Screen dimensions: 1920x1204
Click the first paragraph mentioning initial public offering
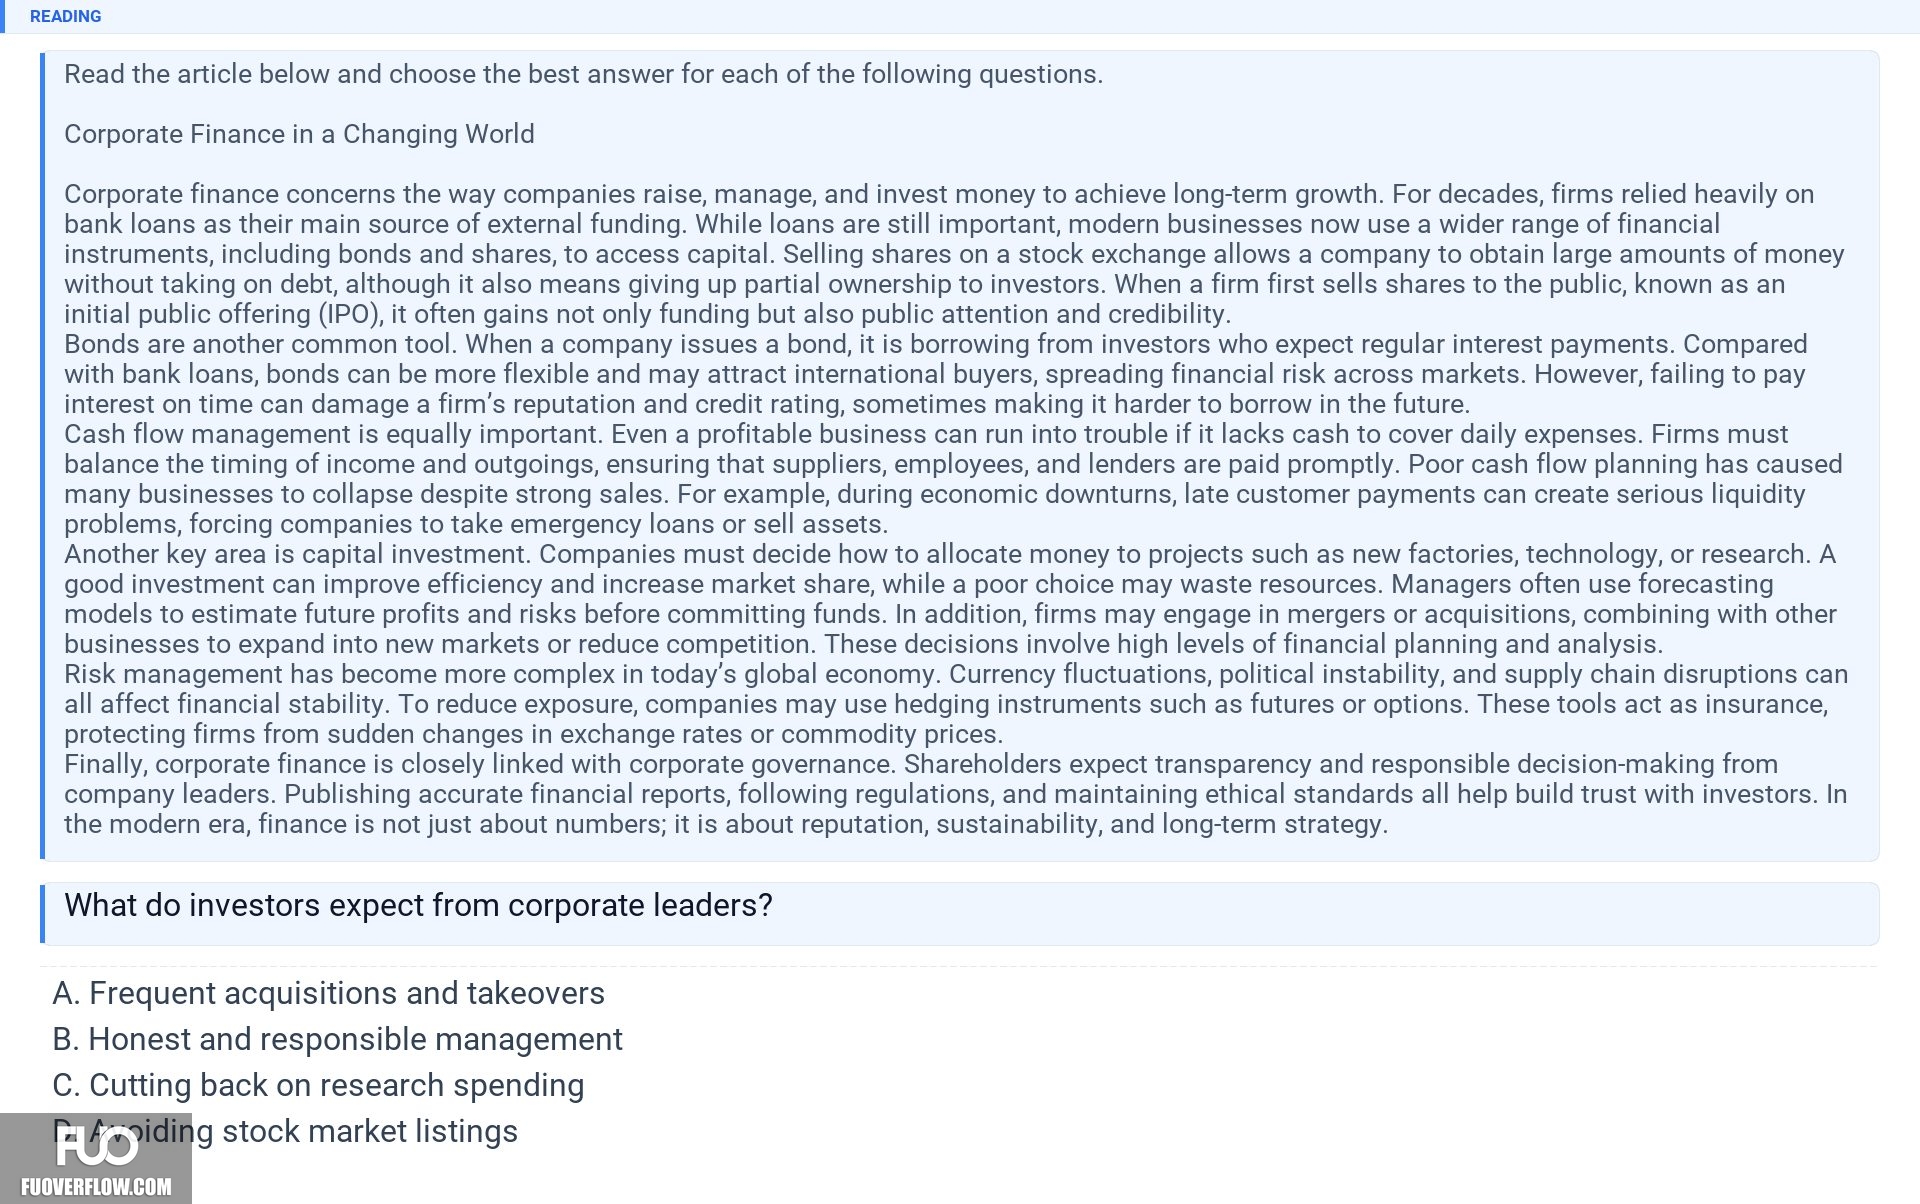[x=954, y=254]
